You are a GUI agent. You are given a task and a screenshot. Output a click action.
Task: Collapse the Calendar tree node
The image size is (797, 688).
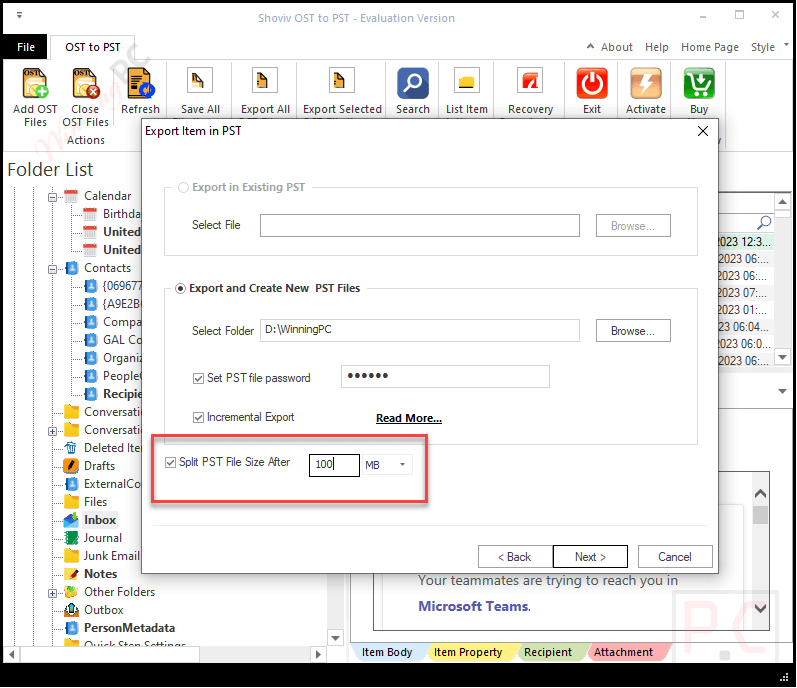[x=52, y=197]
